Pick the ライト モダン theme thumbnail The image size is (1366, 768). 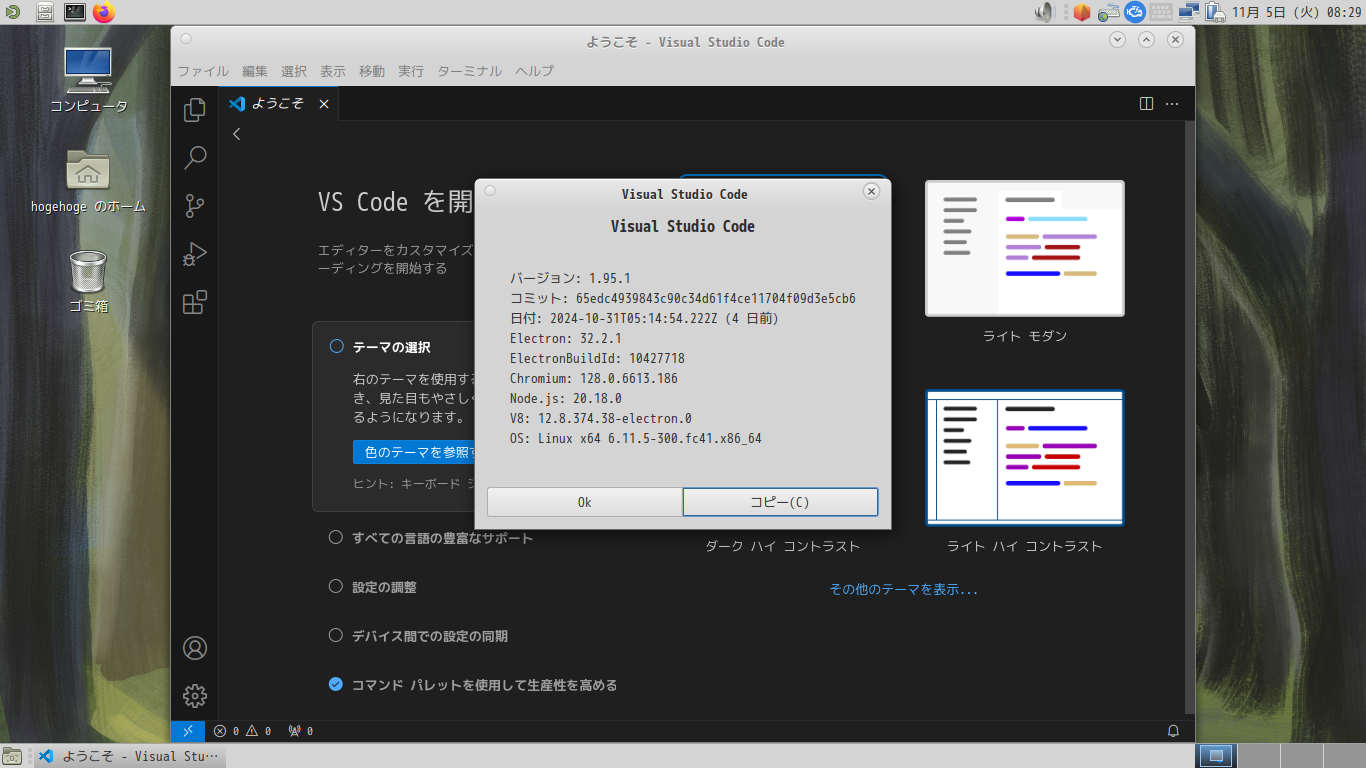pyautogui.click(x=1025, y=248)
